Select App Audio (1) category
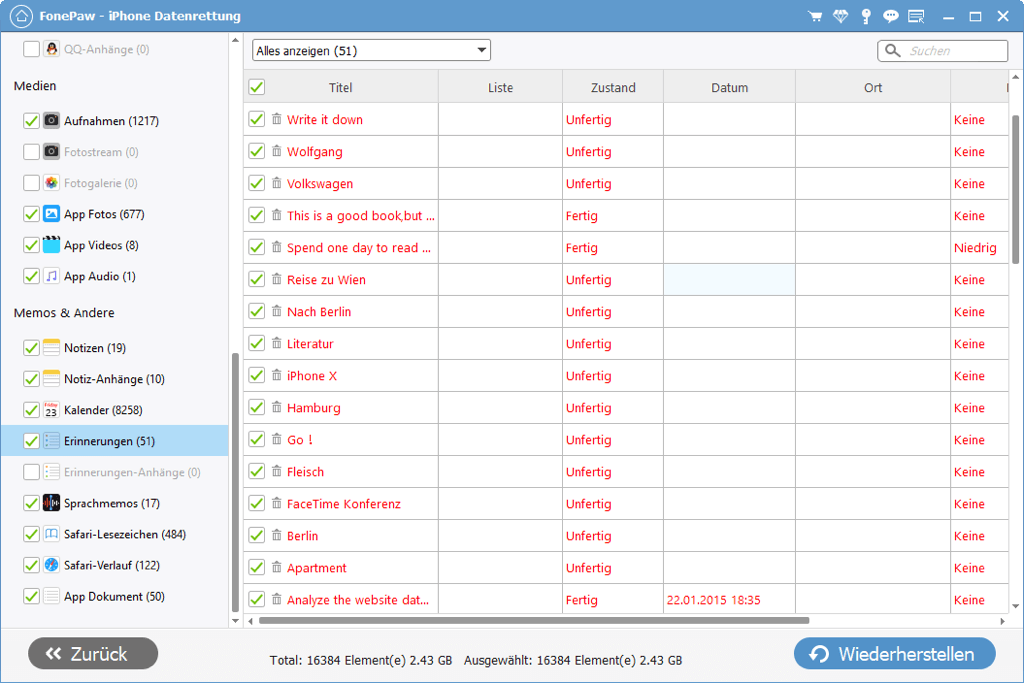The width and height of the screenshot is (1024, 683). [x=100, y=276]
